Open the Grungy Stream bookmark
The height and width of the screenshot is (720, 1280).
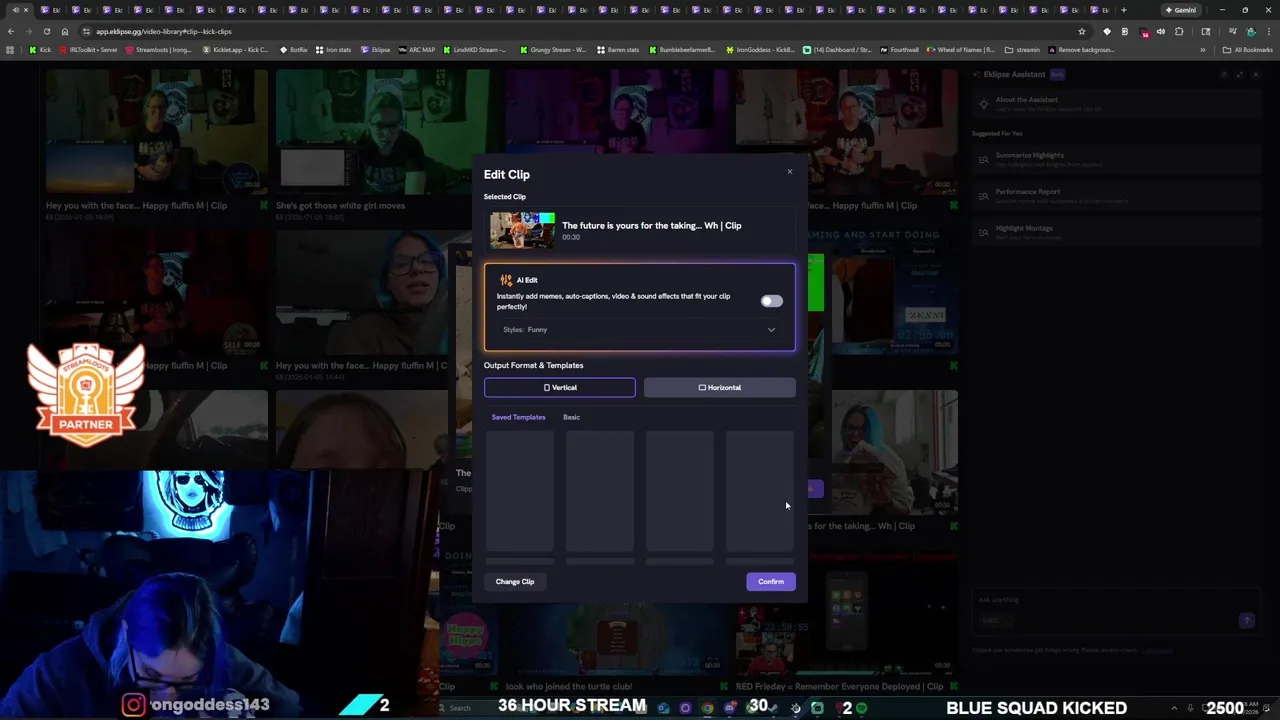pyautogui.click(x=553, y=50)
